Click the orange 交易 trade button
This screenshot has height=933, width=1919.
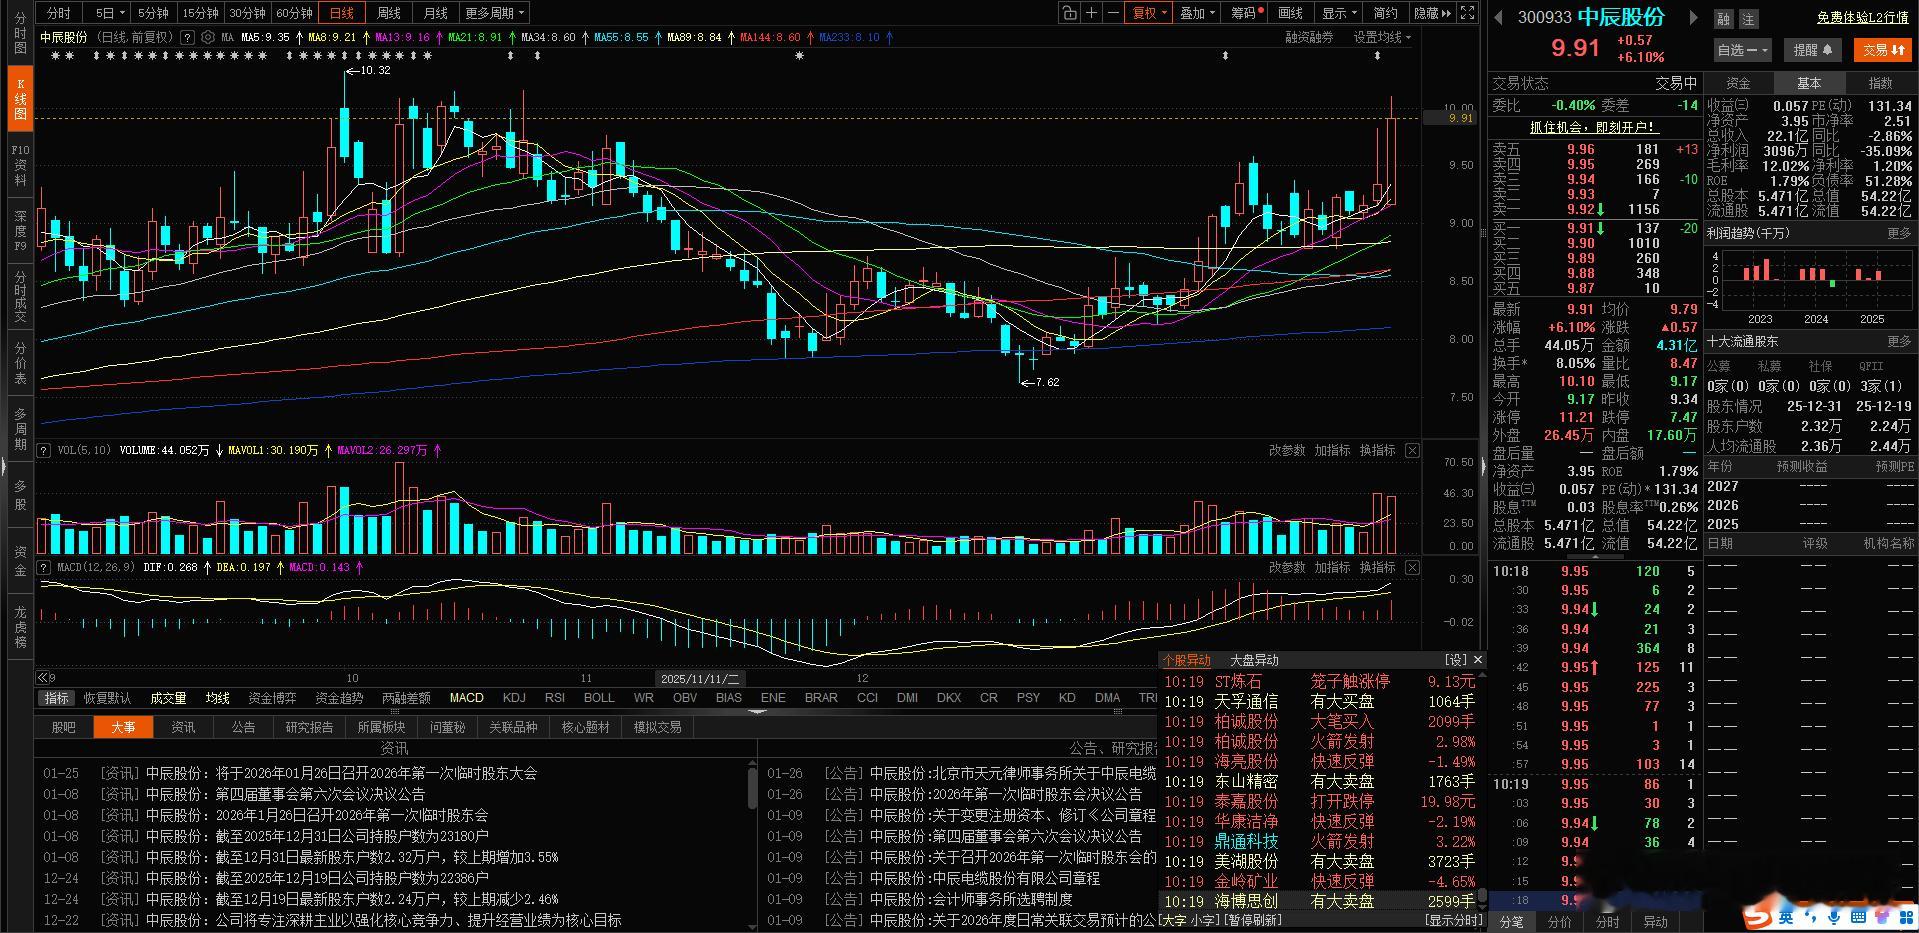[x=1884, y=50]
